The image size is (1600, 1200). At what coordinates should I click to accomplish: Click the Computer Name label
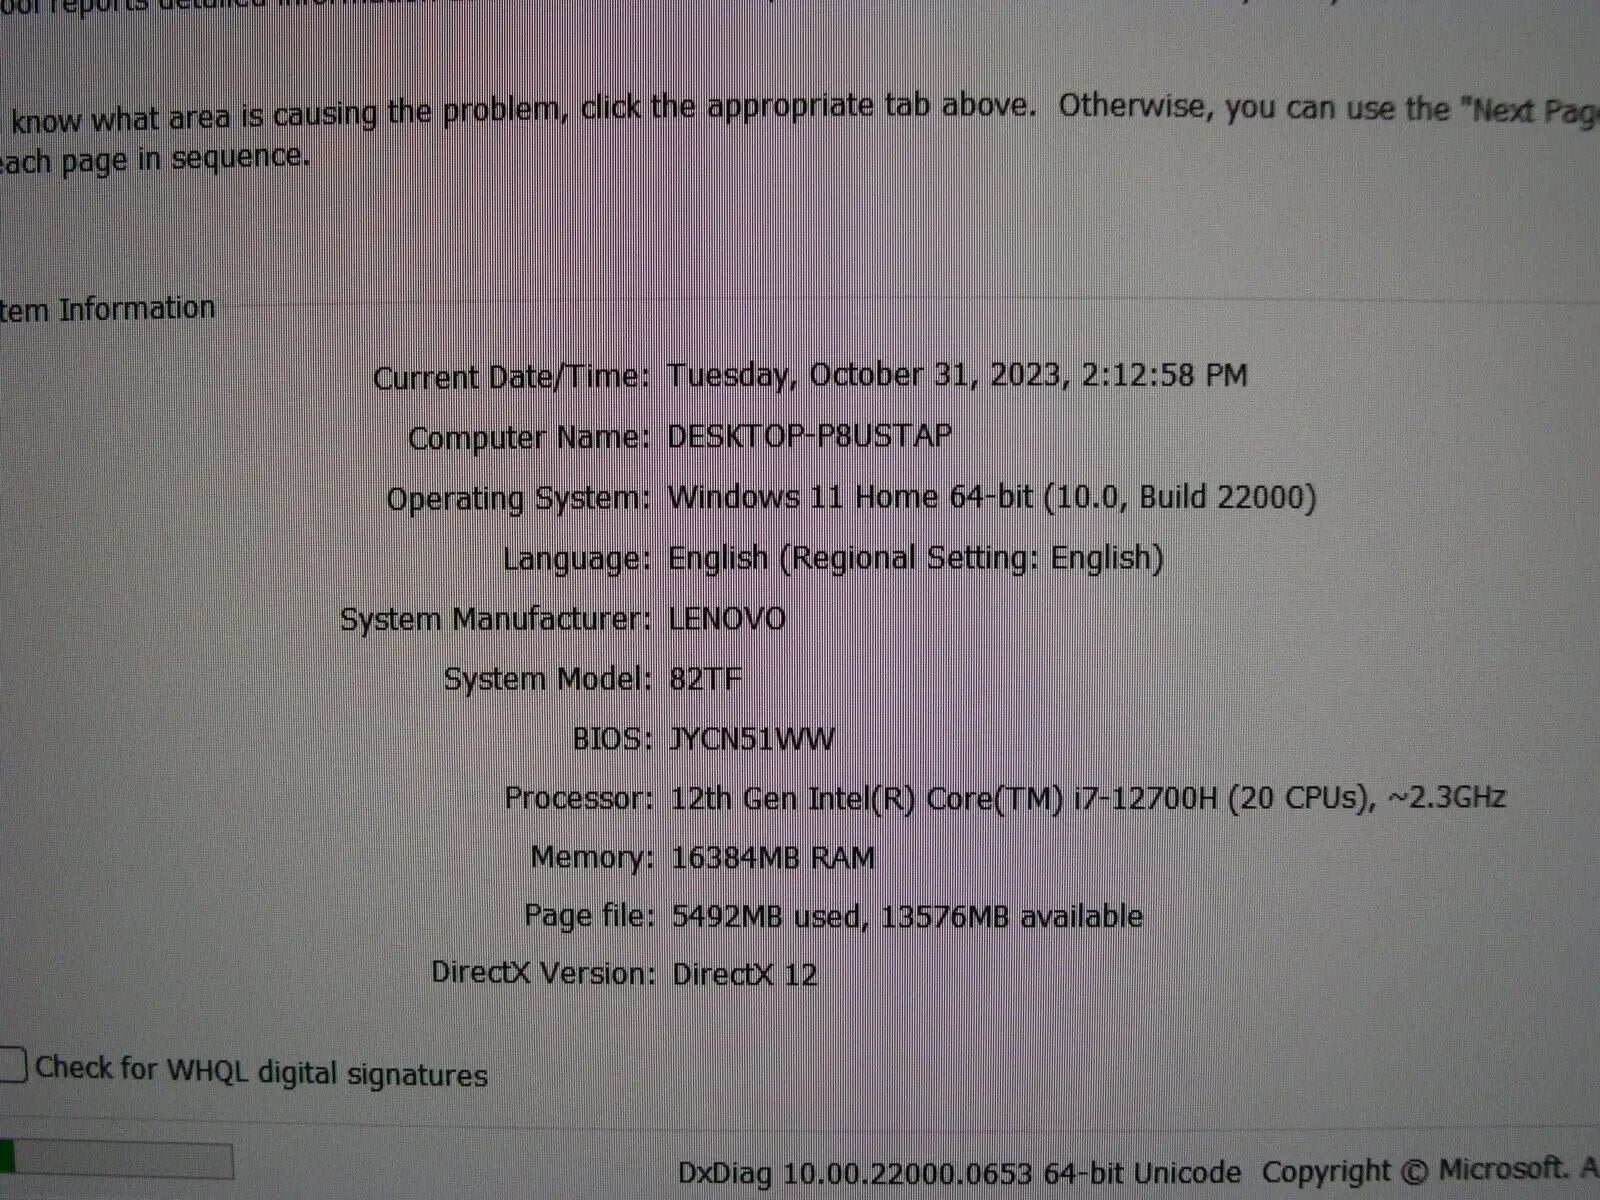click(529, 438)
